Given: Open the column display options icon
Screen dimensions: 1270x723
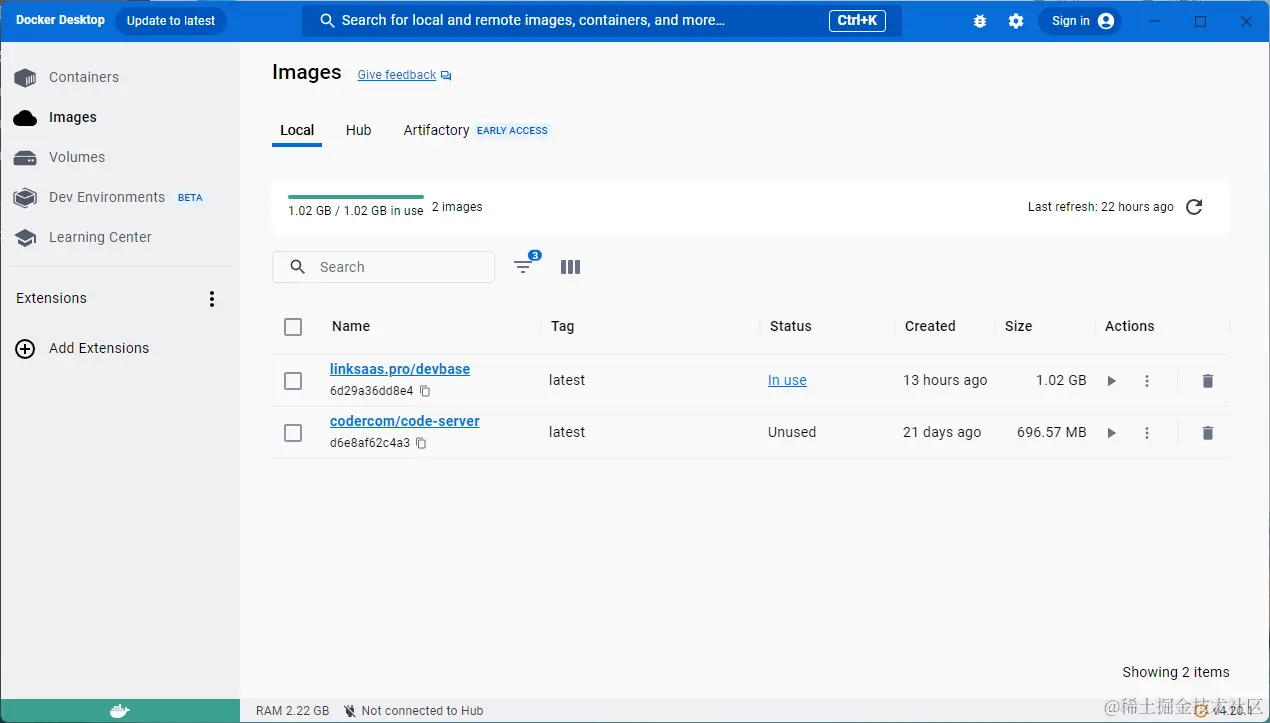Looking at the screenshot, I should (571, 267).
